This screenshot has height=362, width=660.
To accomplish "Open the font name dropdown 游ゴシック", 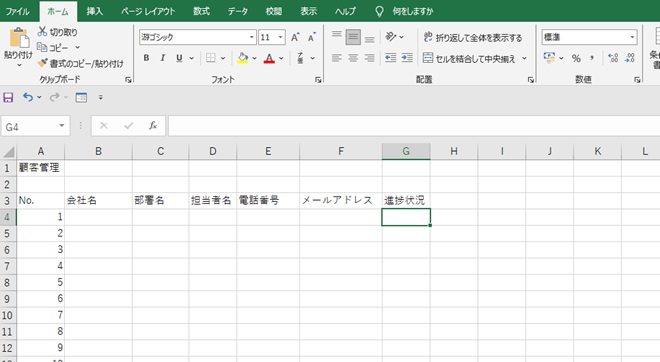I will click(251, 37).
